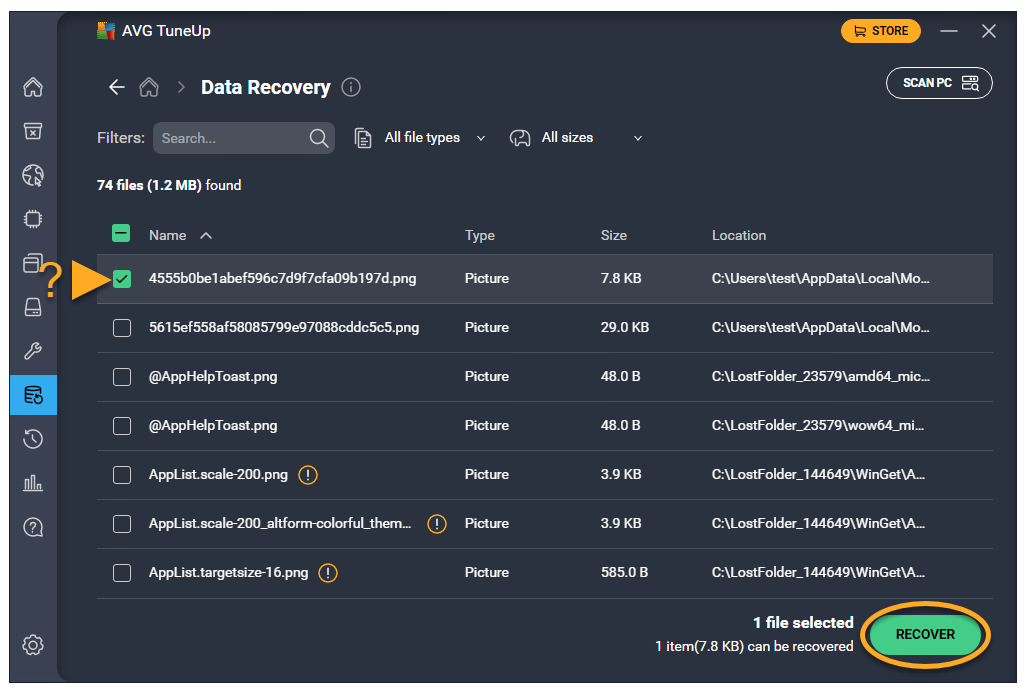Open the STORE button at top
Screen dimensions: 1028x693
coord(880,31)
